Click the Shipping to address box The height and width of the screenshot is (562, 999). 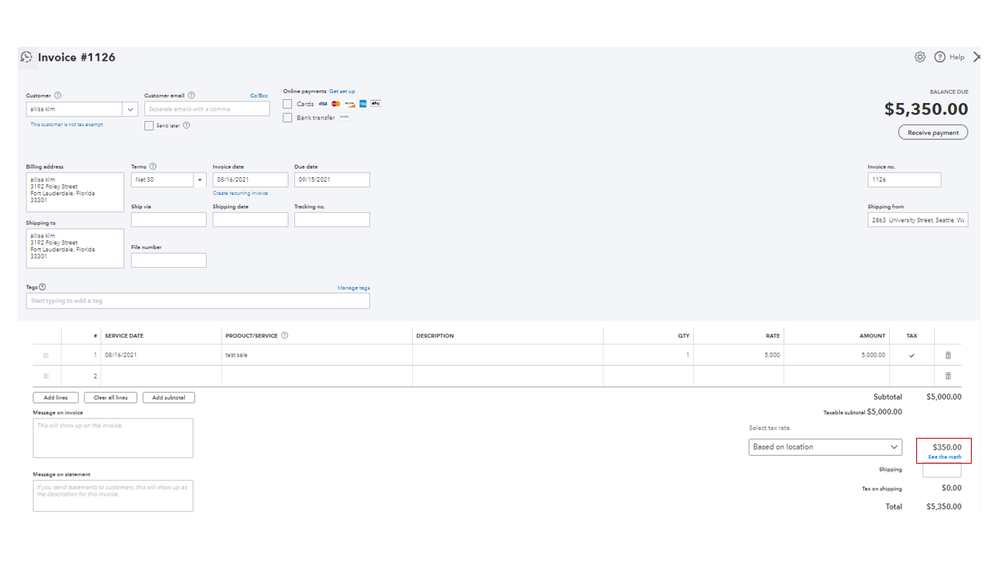coord(75,248)
